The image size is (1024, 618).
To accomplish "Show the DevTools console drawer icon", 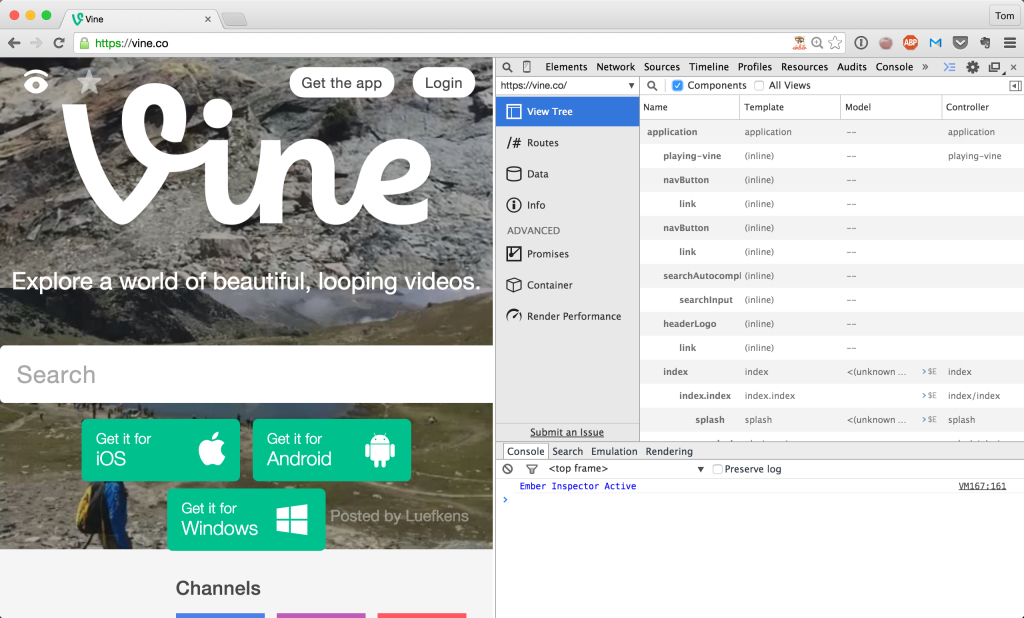I will [x=950, y=67].
